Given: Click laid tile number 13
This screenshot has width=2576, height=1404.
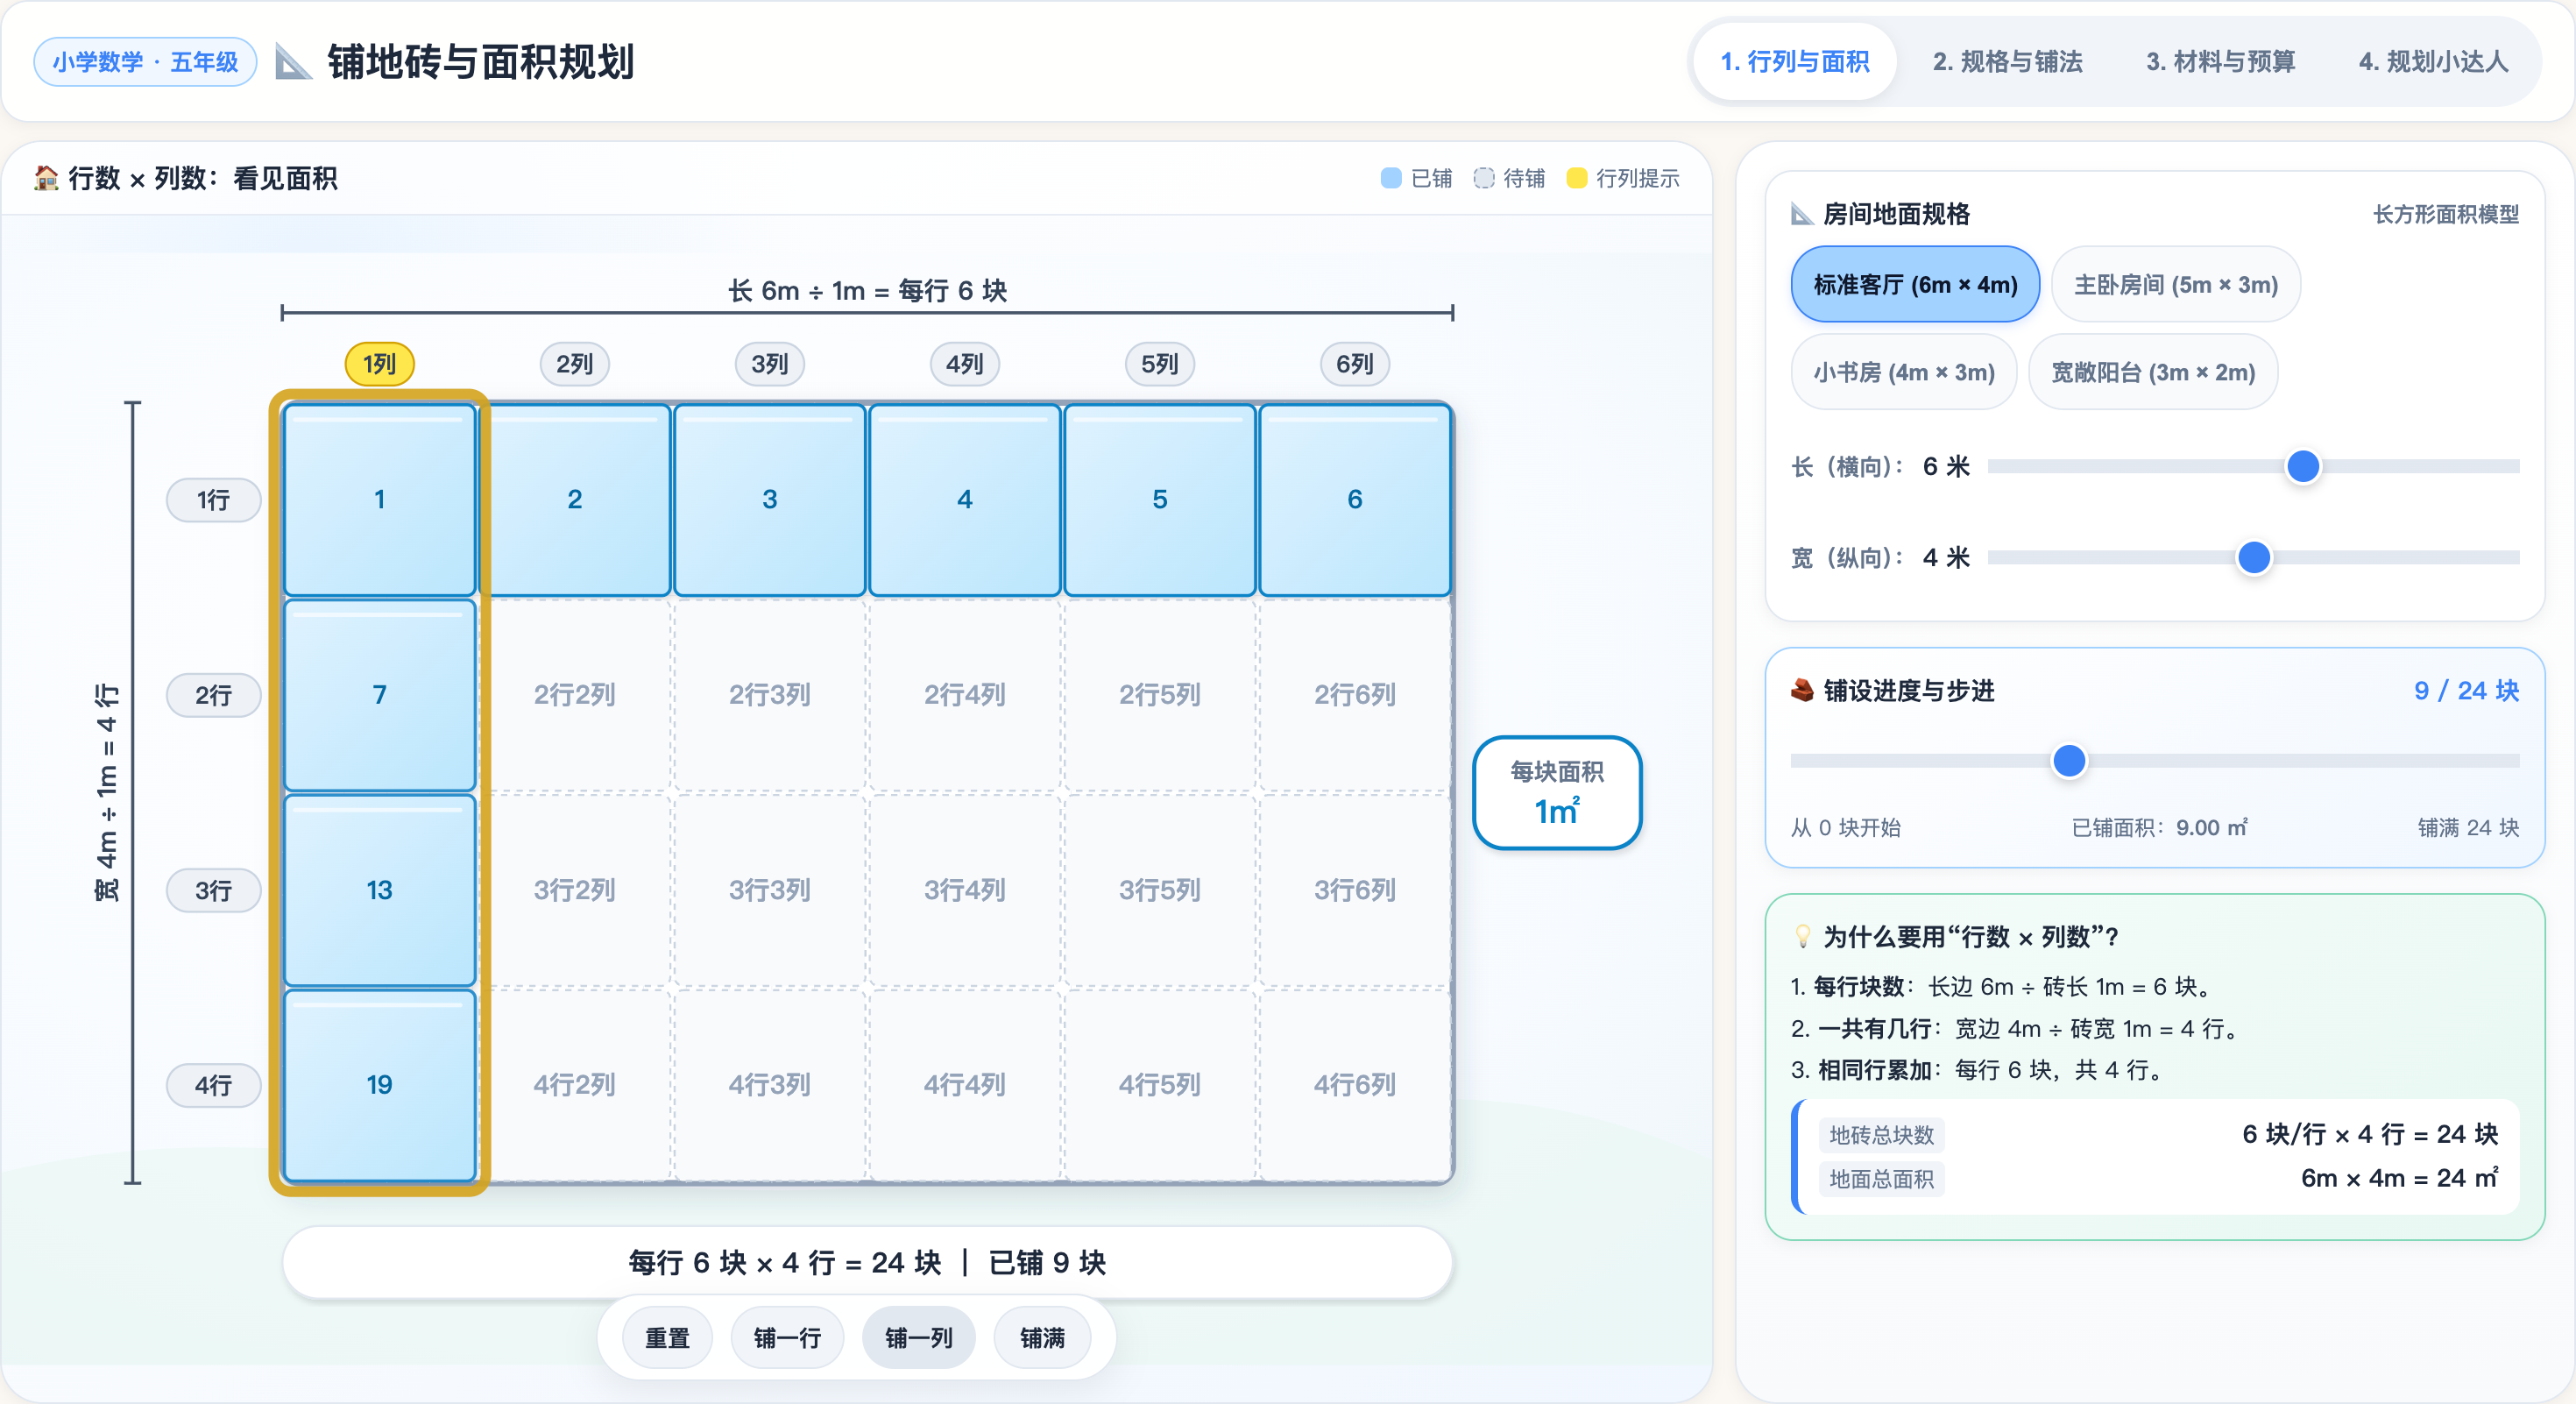Looking at the screenshot, I should click(379, 890).
